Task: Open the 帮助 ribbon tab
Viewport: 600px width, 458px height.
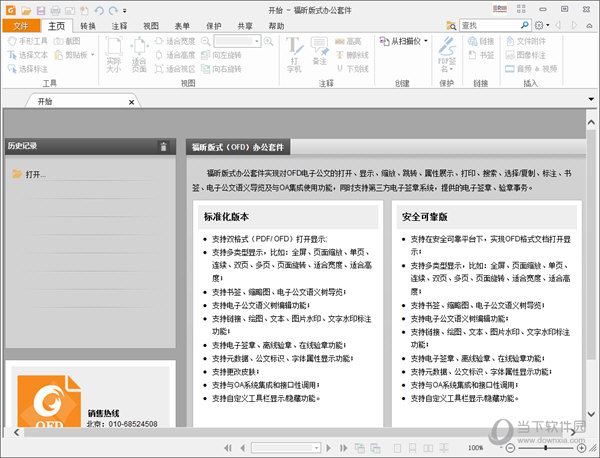Action: point(276,26)
